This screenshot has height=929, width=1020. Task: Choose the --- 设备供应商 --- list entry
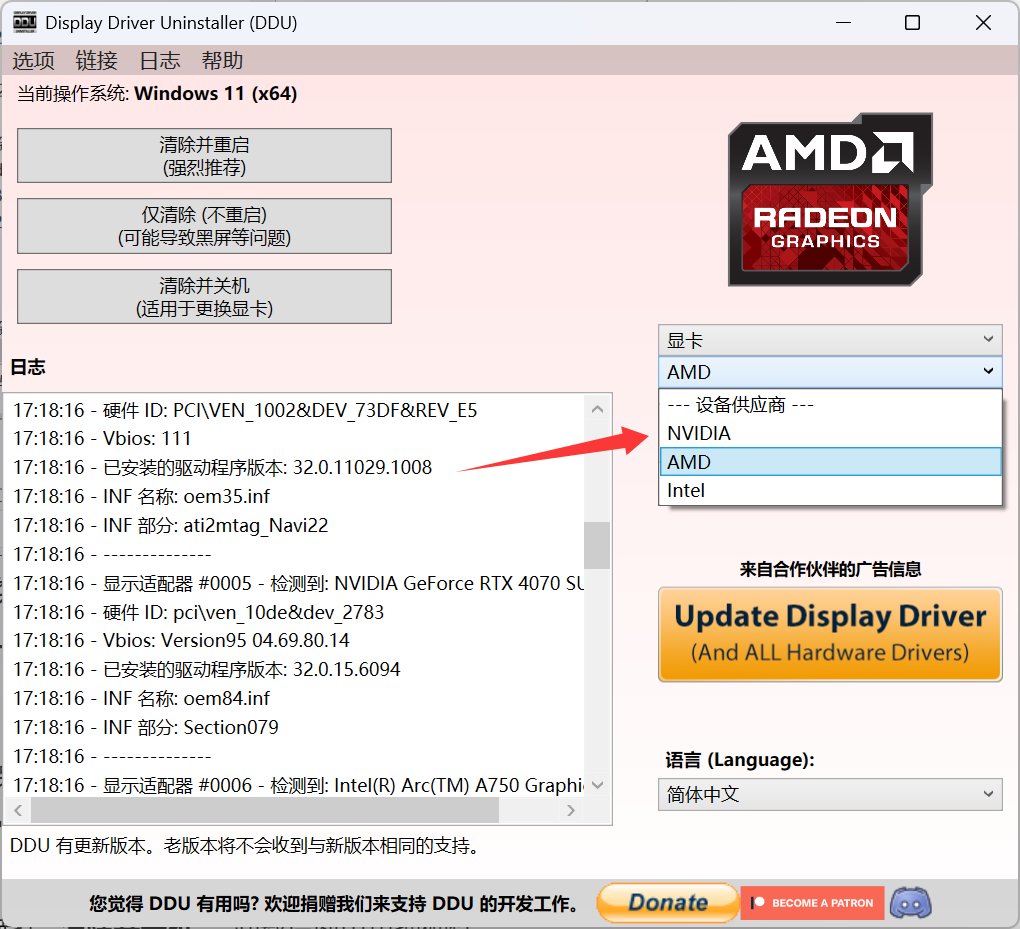(830, 405)
